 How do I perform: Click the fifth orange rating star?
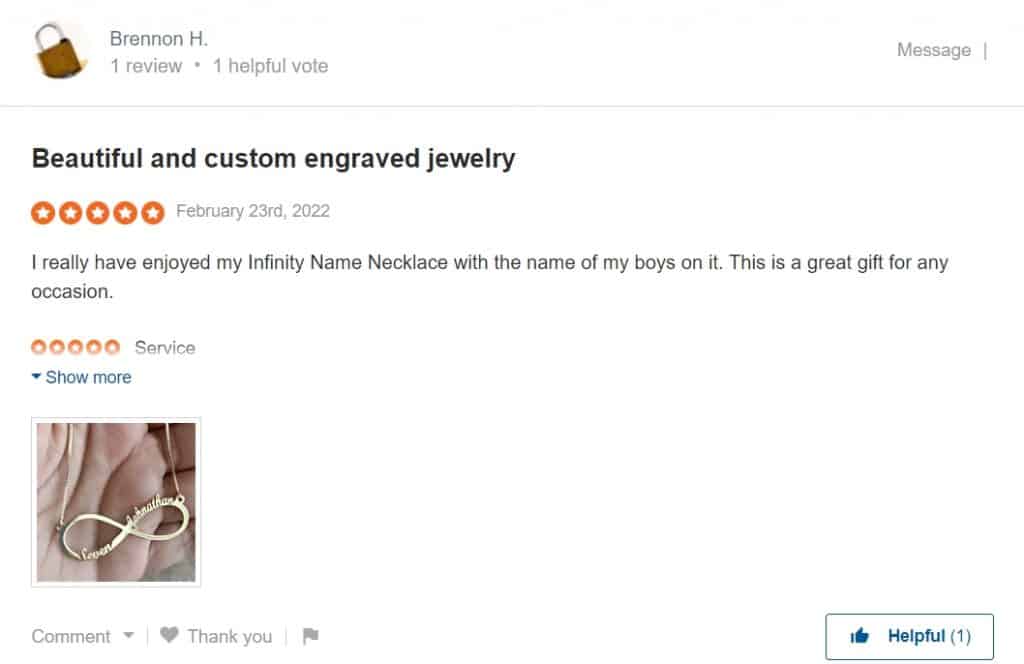pyautogui.click(x=153, y=212)
